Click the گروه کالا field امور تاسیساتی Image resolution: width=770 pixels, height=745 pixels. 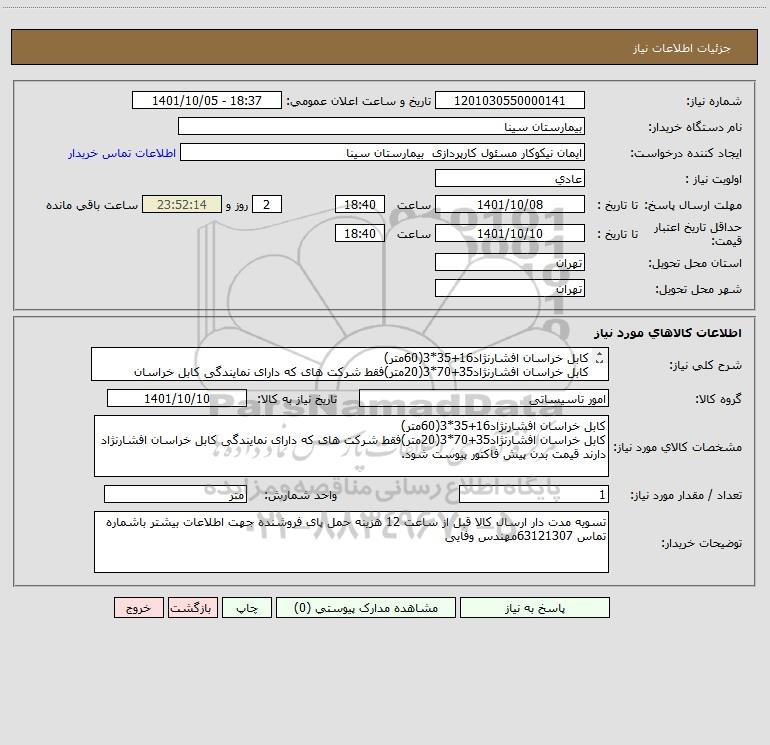[x=484, y=398]
